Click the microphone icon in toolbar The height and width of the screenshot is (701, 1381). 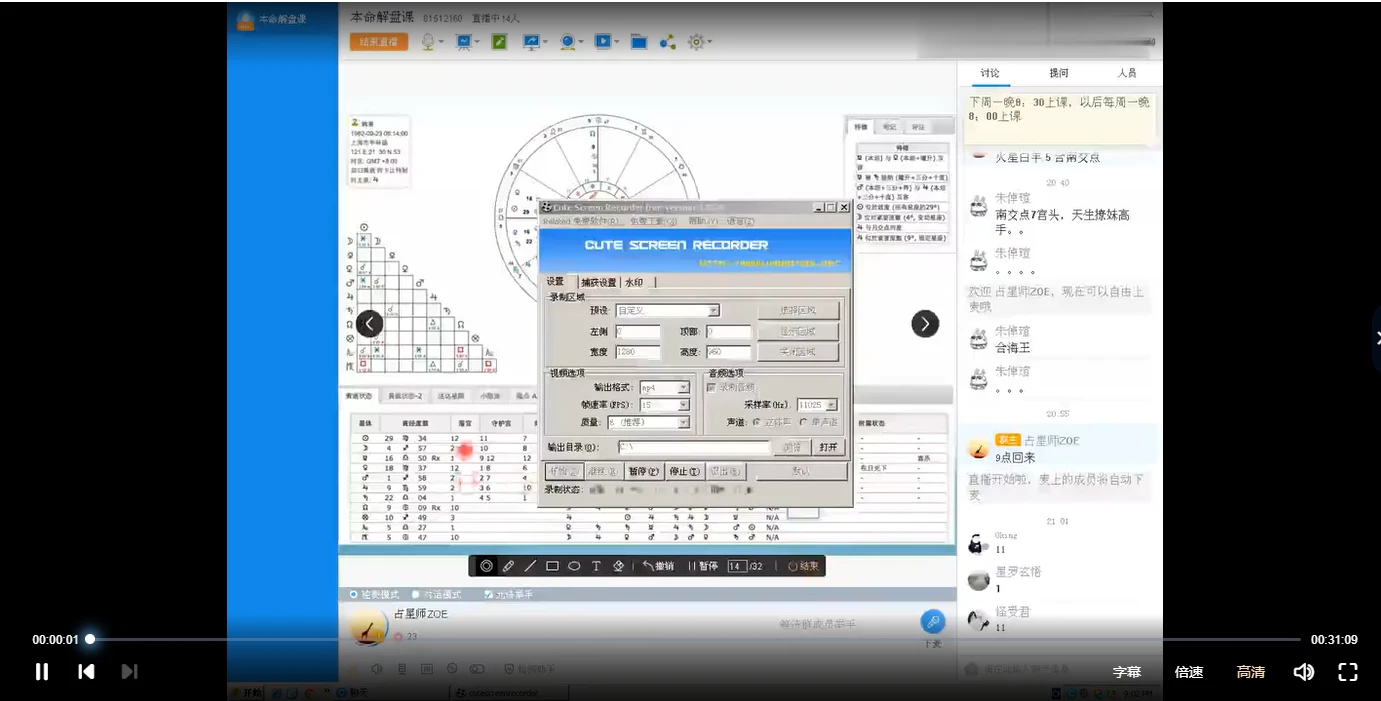pos(428,42)
